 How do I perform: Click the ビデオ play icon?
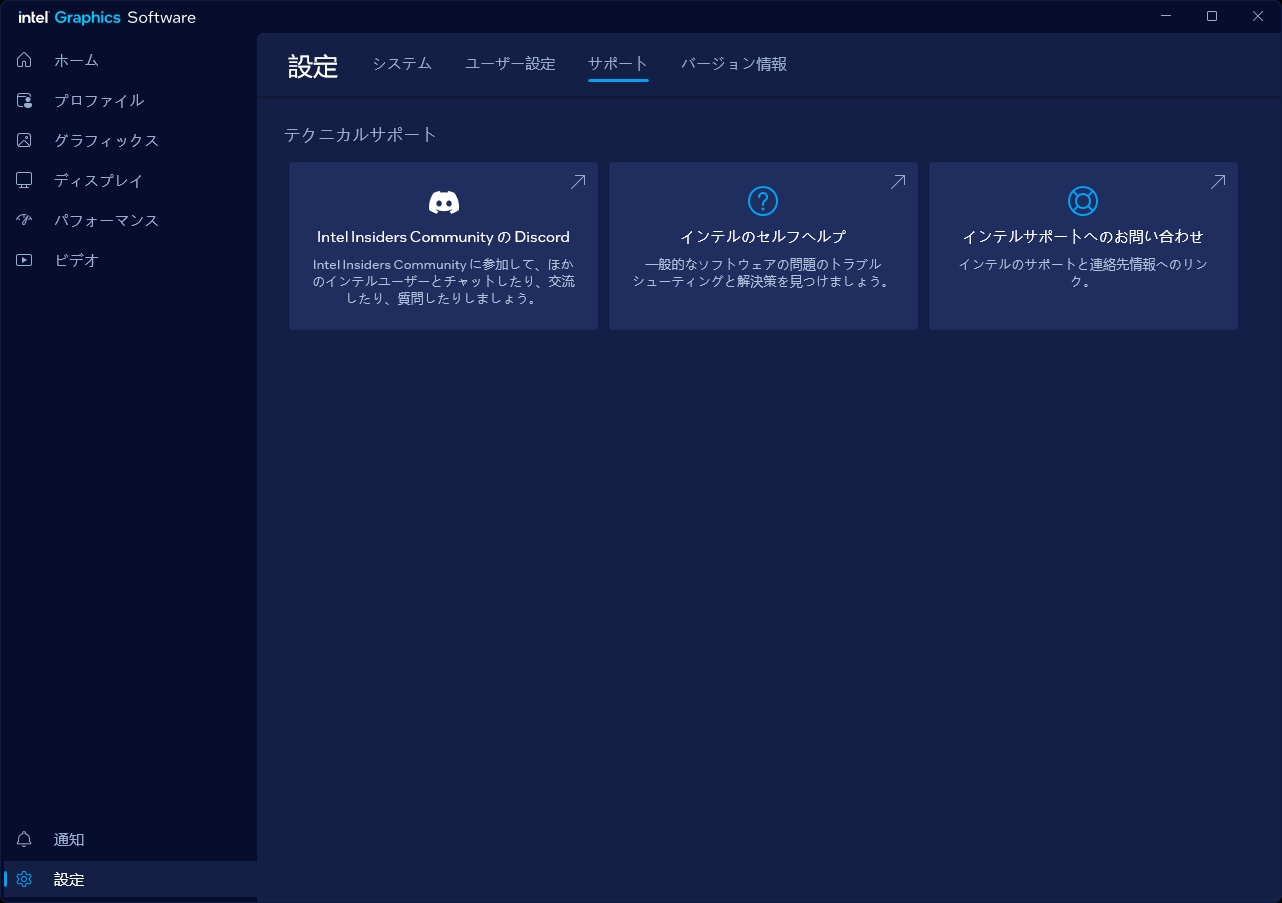click(x=25, y=260)
